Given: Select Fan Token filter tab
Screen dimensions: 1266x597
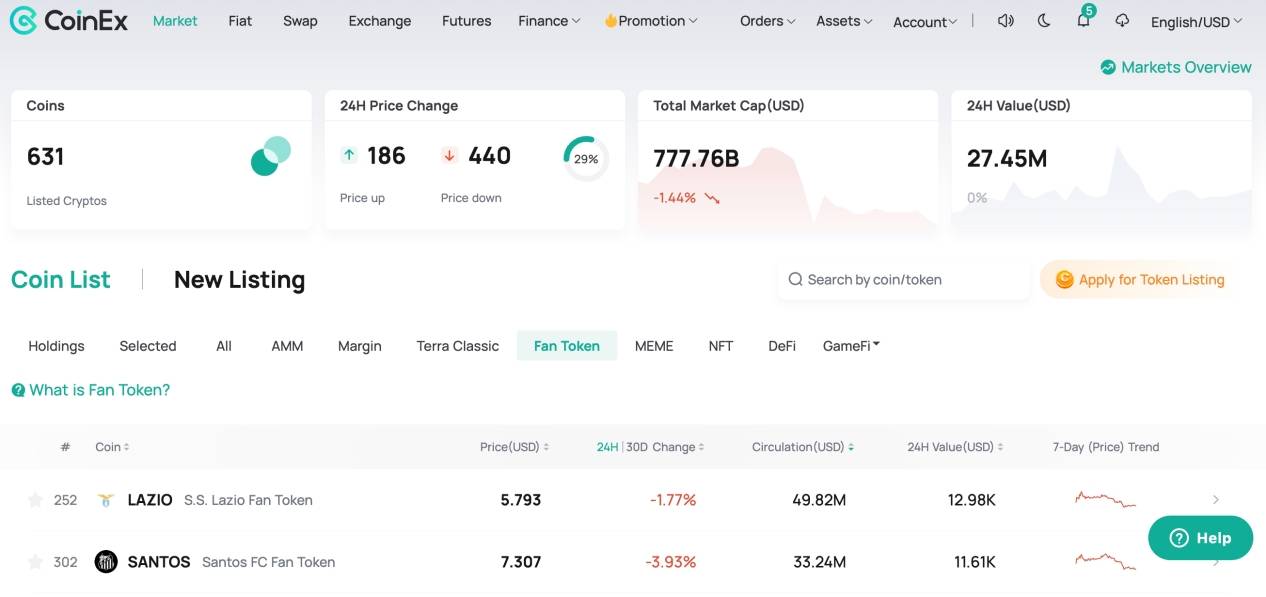Looking at the screenshot, I should click(567, 346).
